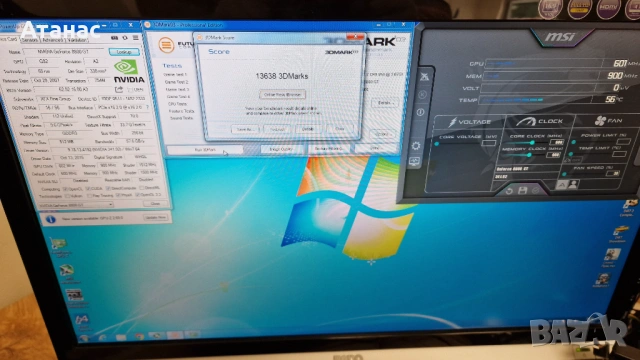Toggle the OpenGL checkbox in GPU-Z
Screen dimensions: 640x360
click(138, 195)
